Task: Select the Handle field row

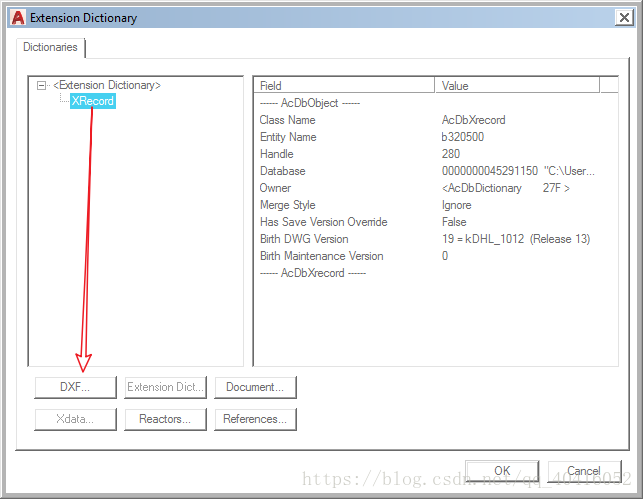Action: [x=436, y=154]
